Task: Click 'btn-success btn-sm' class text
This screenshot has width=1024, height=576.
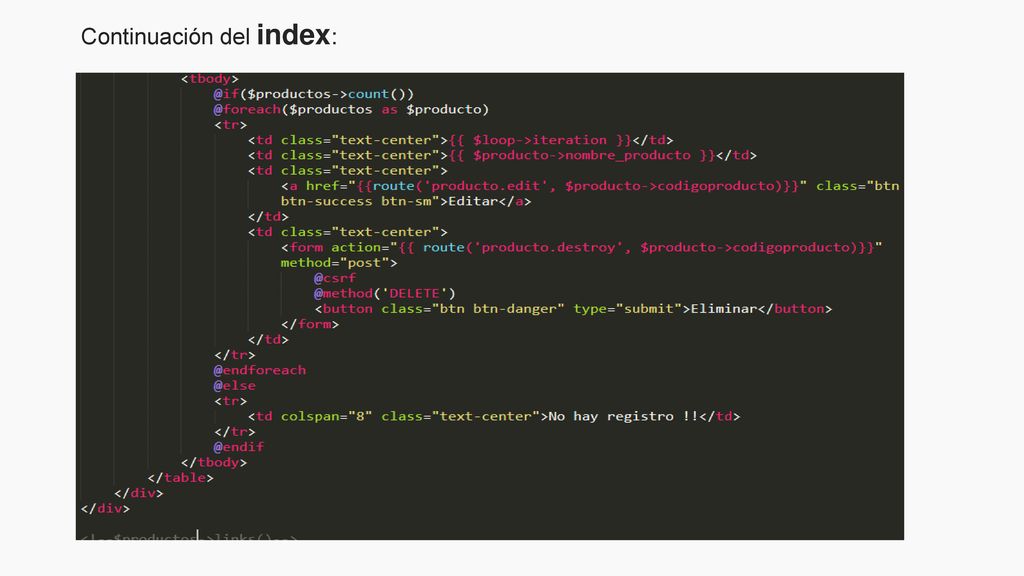Action: pyautogui.click(x=356, y=201)
